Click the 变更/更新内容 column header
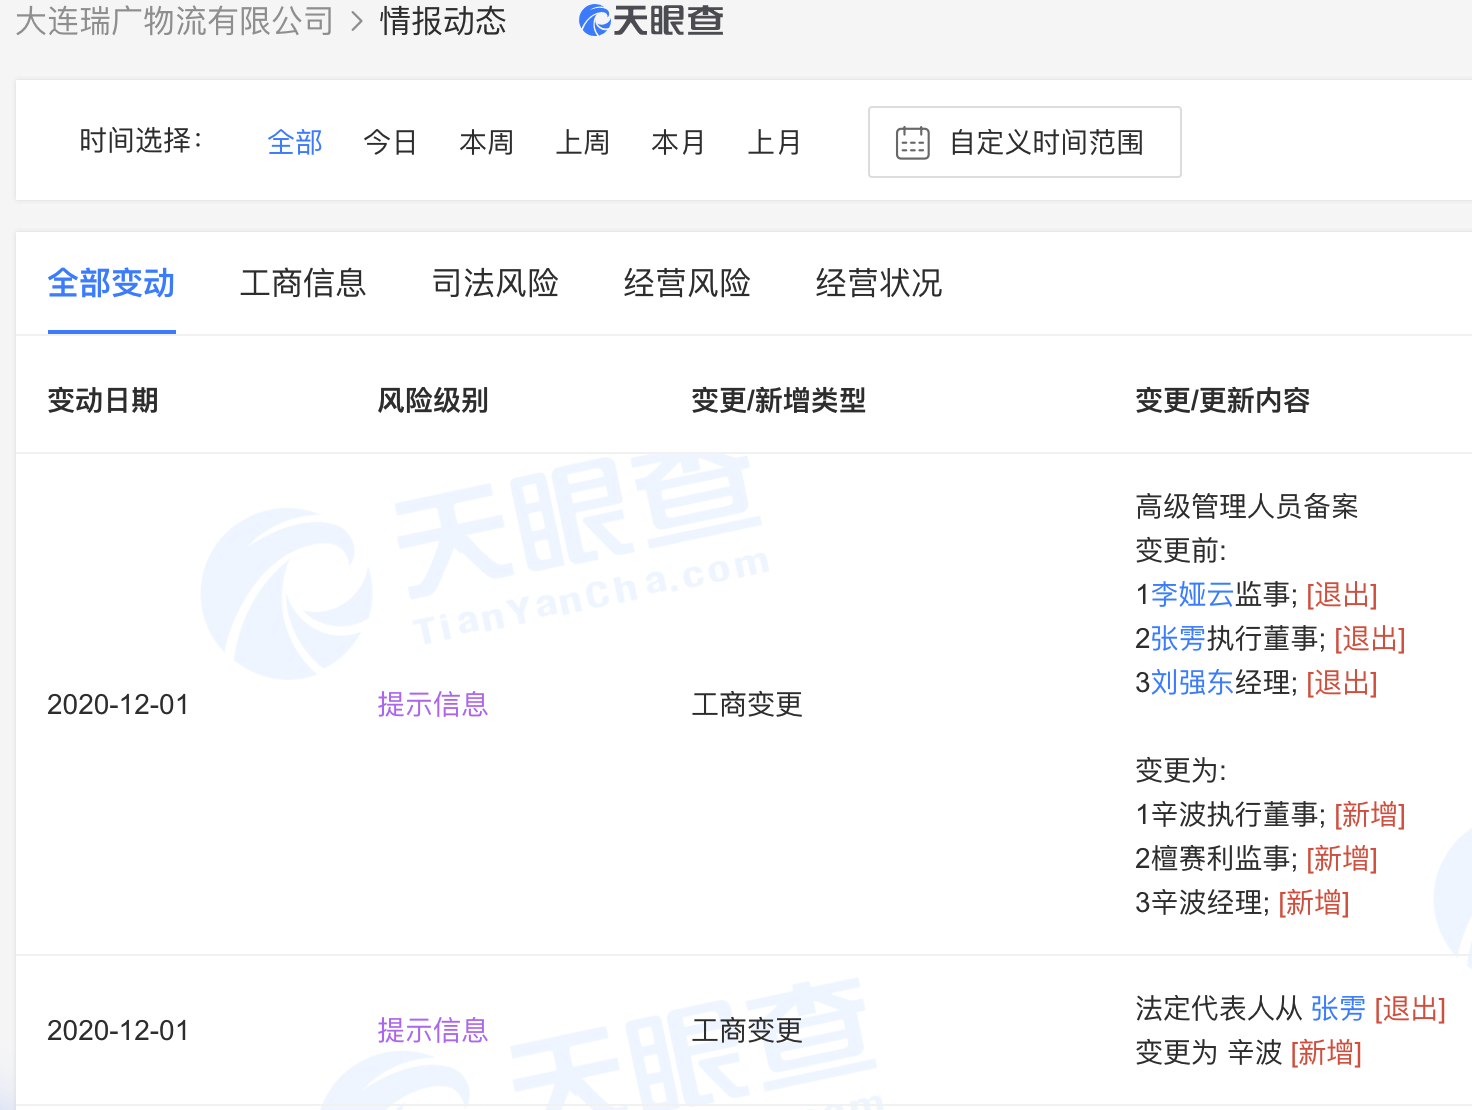The width and height of the screenshot is (1472, 1110). coord(1223,401)
